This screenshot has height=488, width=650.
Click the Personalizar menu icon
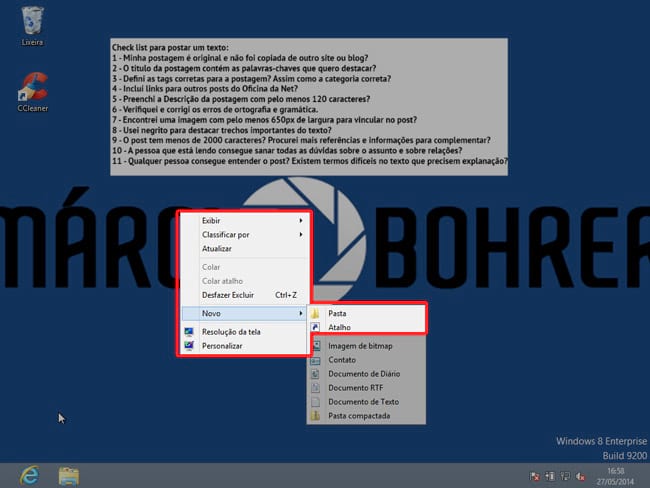point(189,346)
